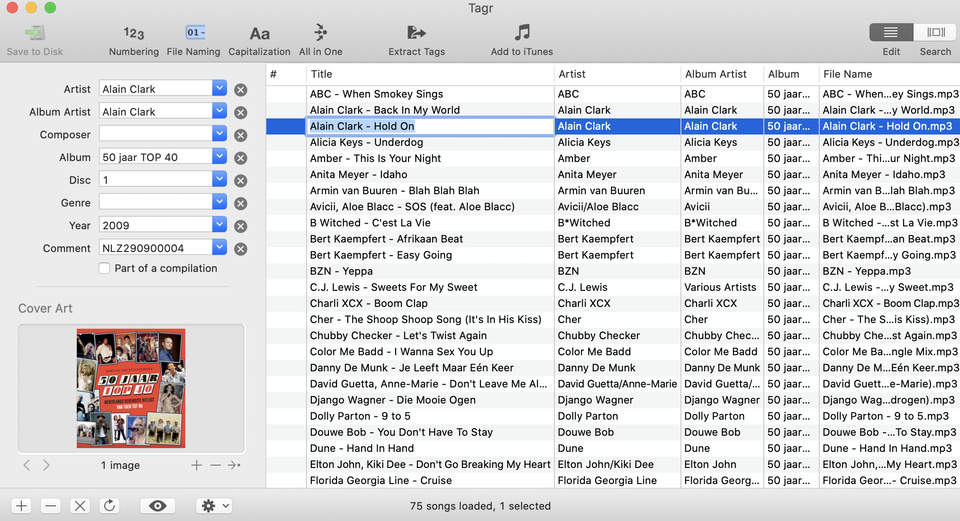The image size is (960, 521).
Task: Expand the Comment dropdown
Action: tap(220, 247)
